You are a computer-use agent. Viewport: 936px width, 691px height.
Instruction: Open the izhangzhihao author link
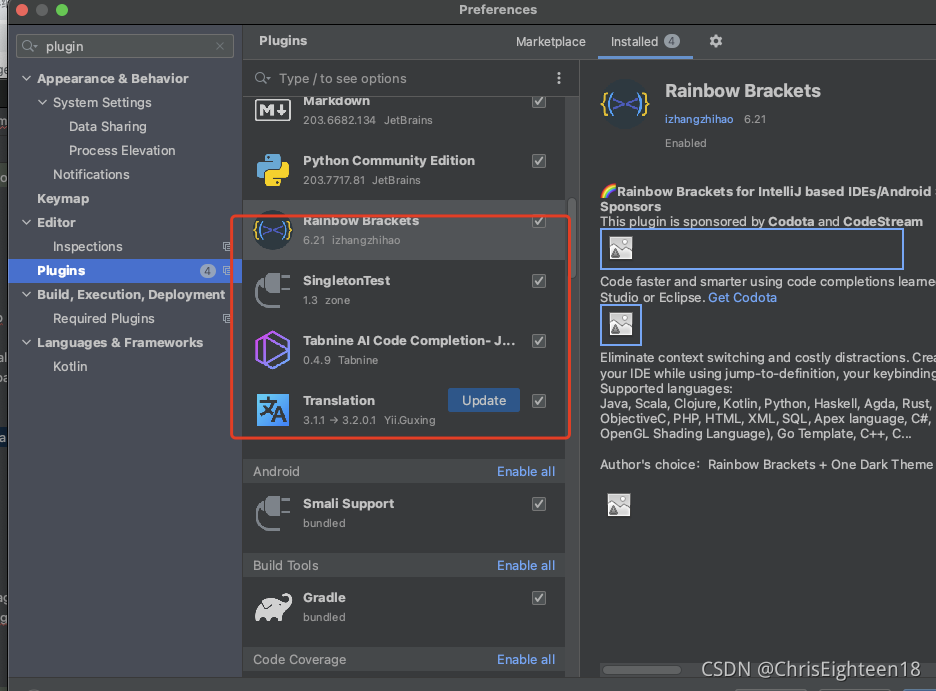pos(698,119)
